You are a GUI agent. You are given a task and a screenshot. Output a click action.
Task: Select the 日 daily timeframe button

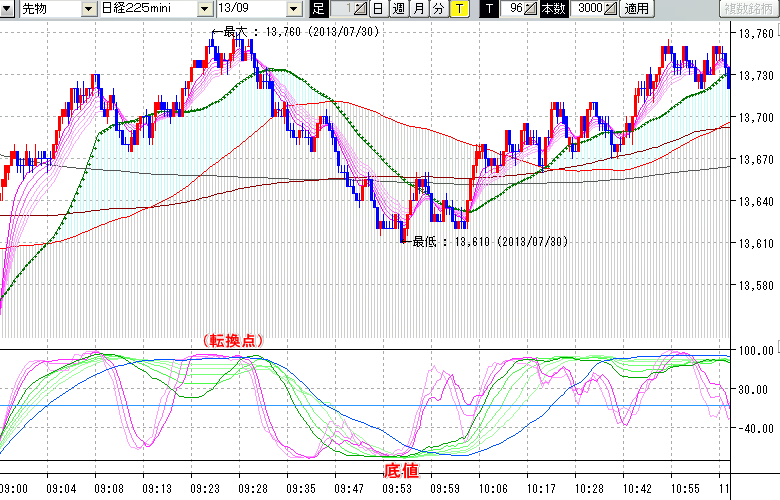tap(378, 9)
